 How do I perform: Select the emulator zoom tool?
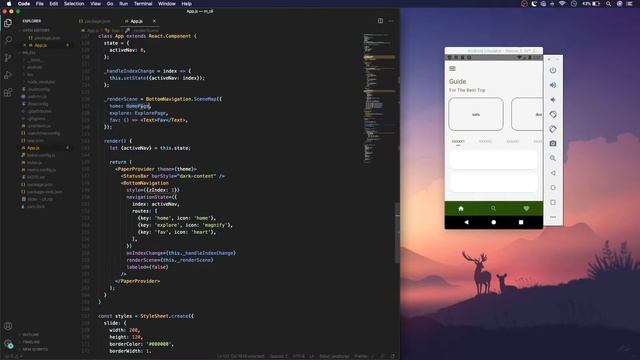[553, 158]
